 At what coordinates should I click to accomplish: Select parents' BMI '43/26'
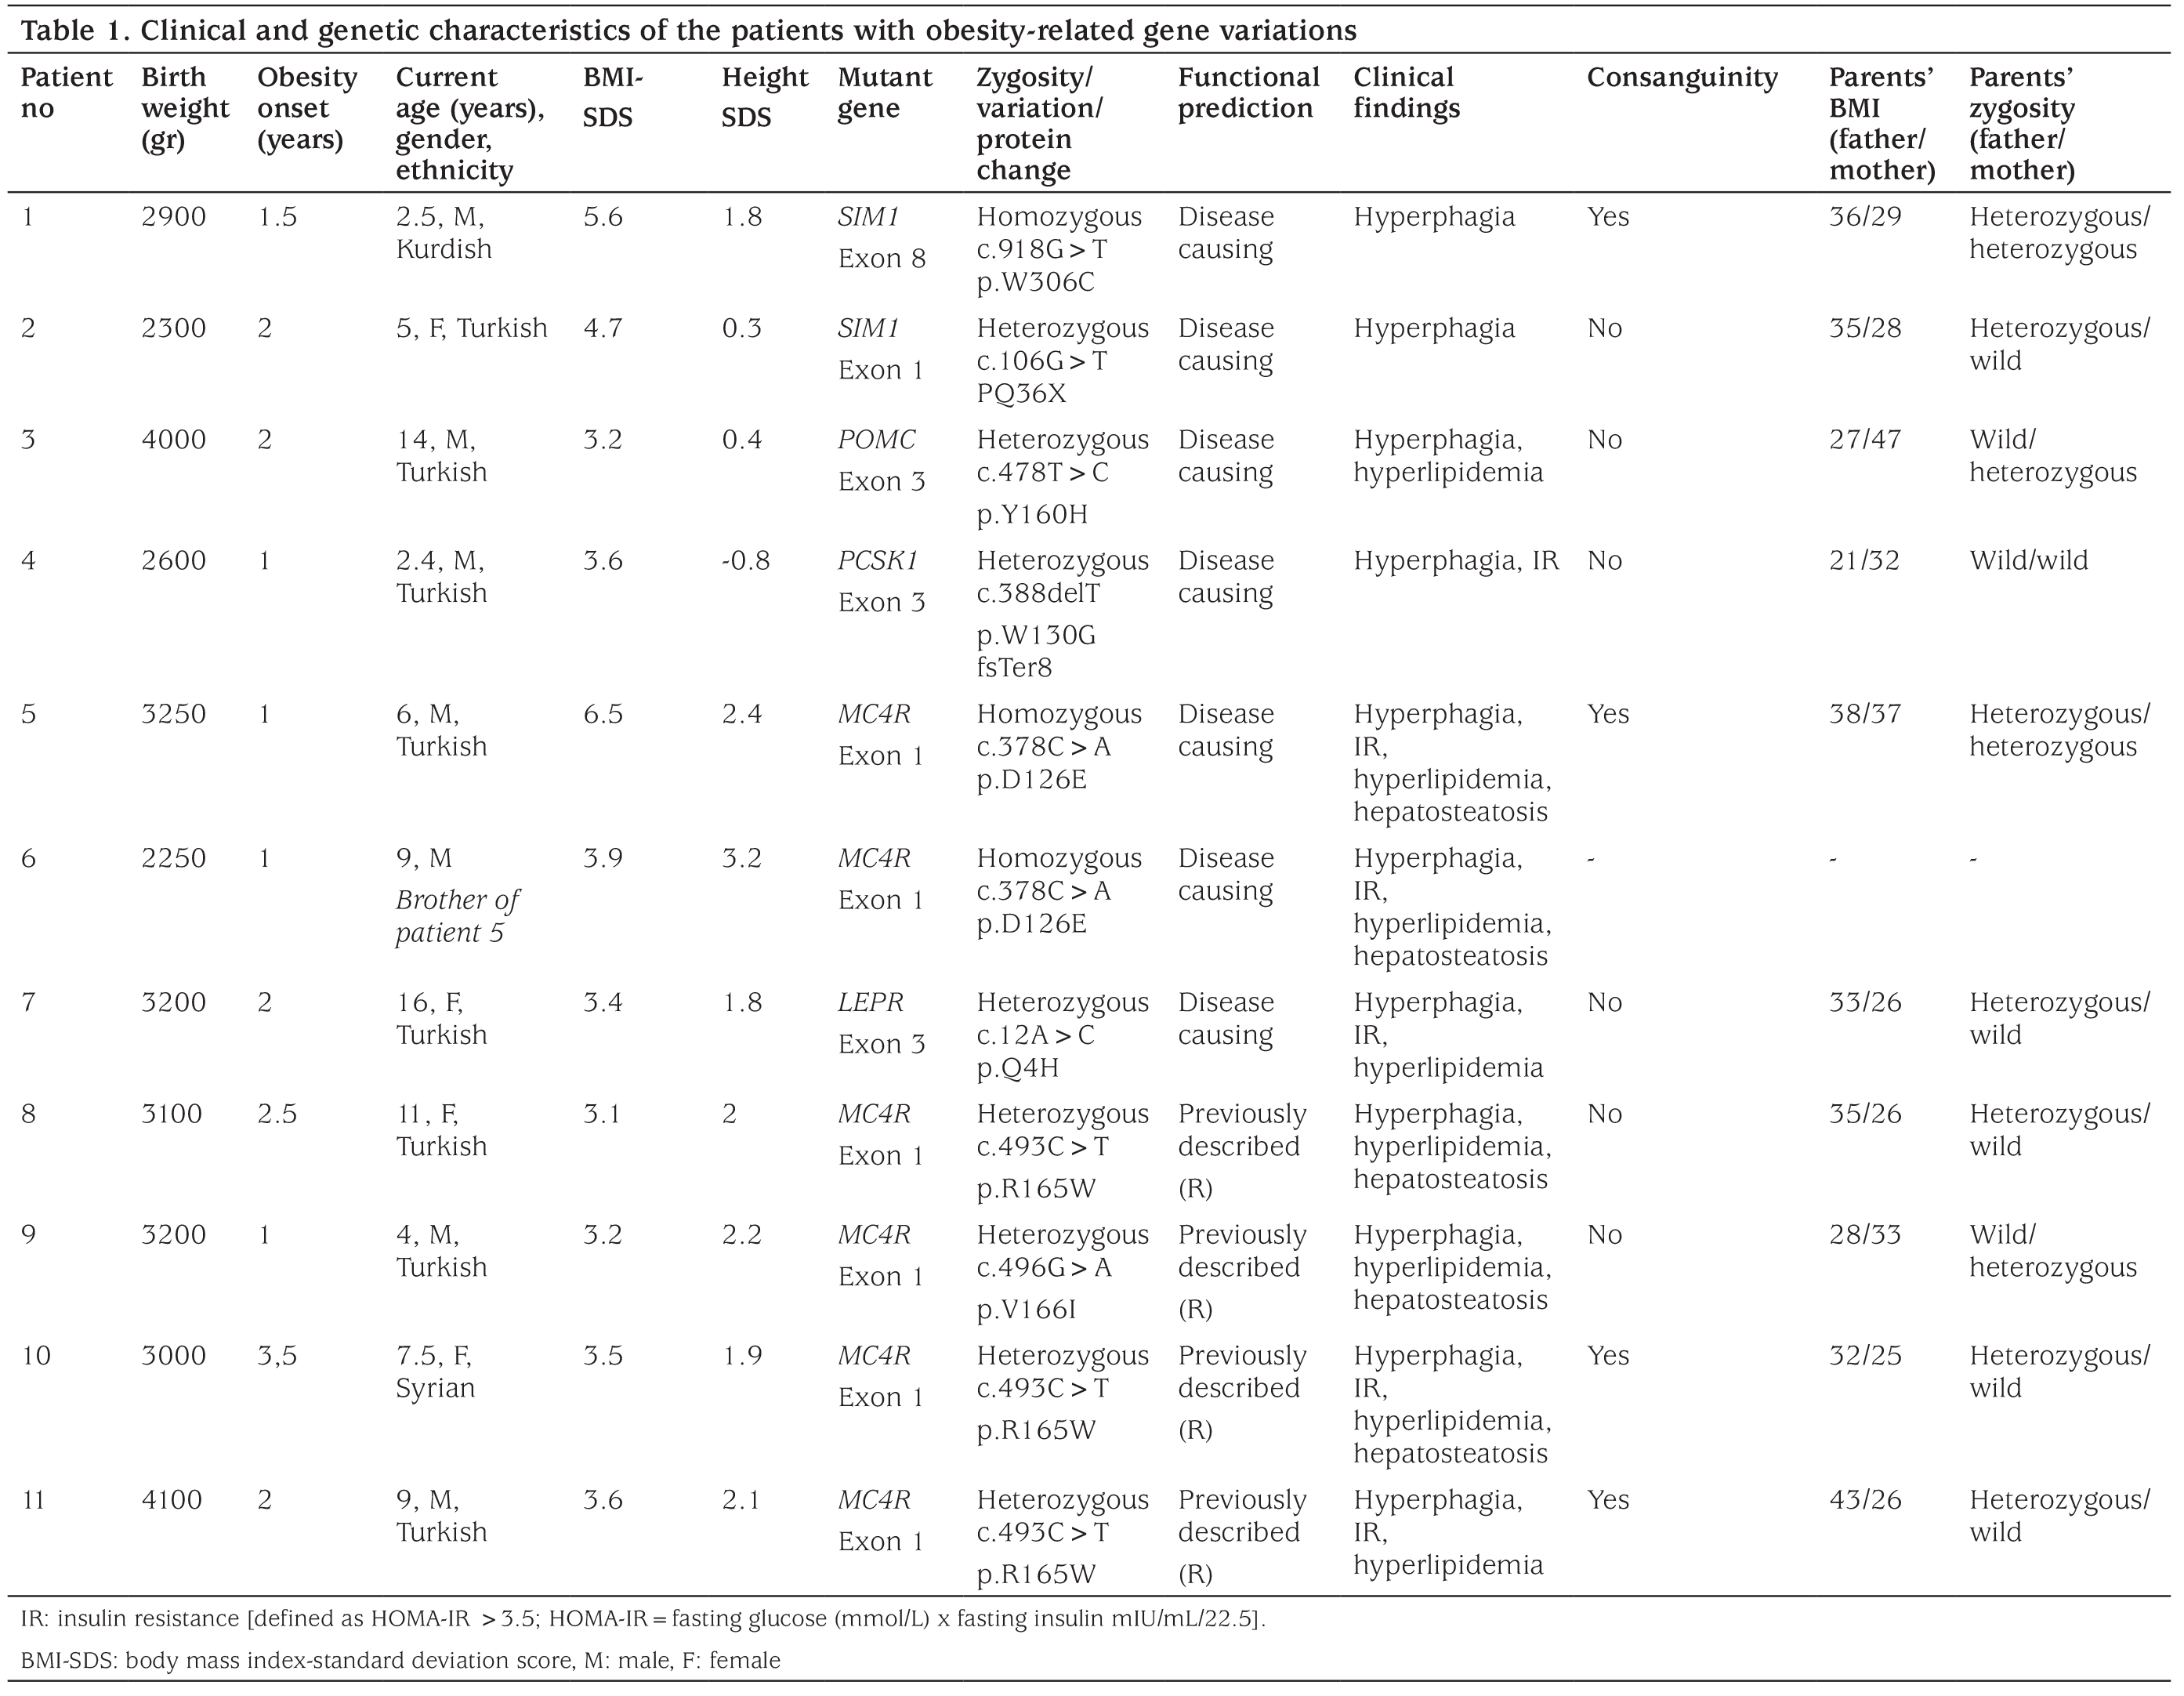pos(1865,1499)
